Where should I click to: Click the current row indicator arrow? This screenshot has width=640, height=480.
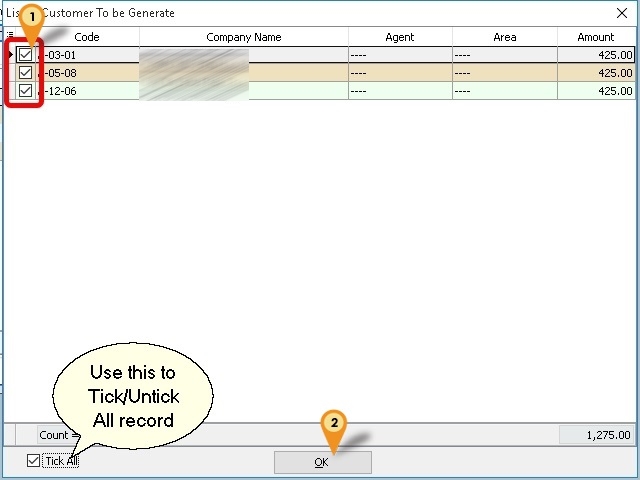(x=9, y=55)
